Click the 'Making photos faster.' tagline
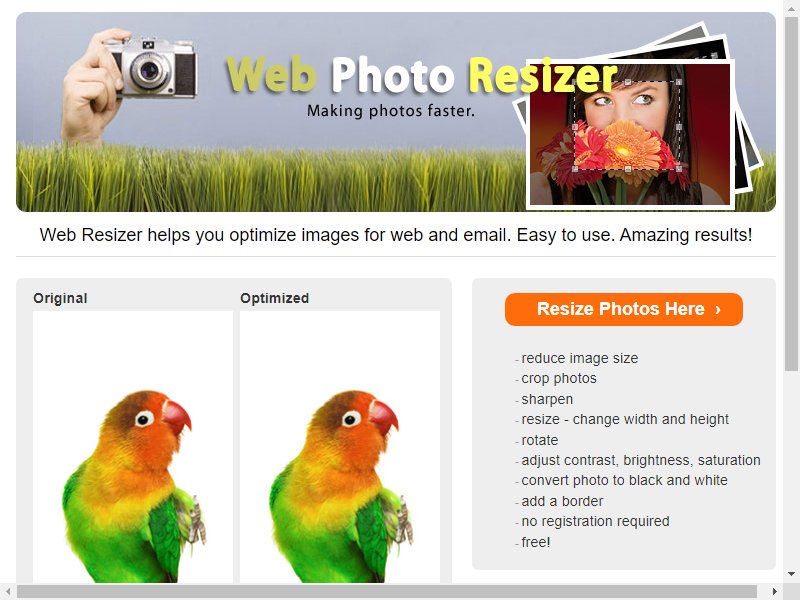This screenshot has width=800, height=600. [391, 111]
